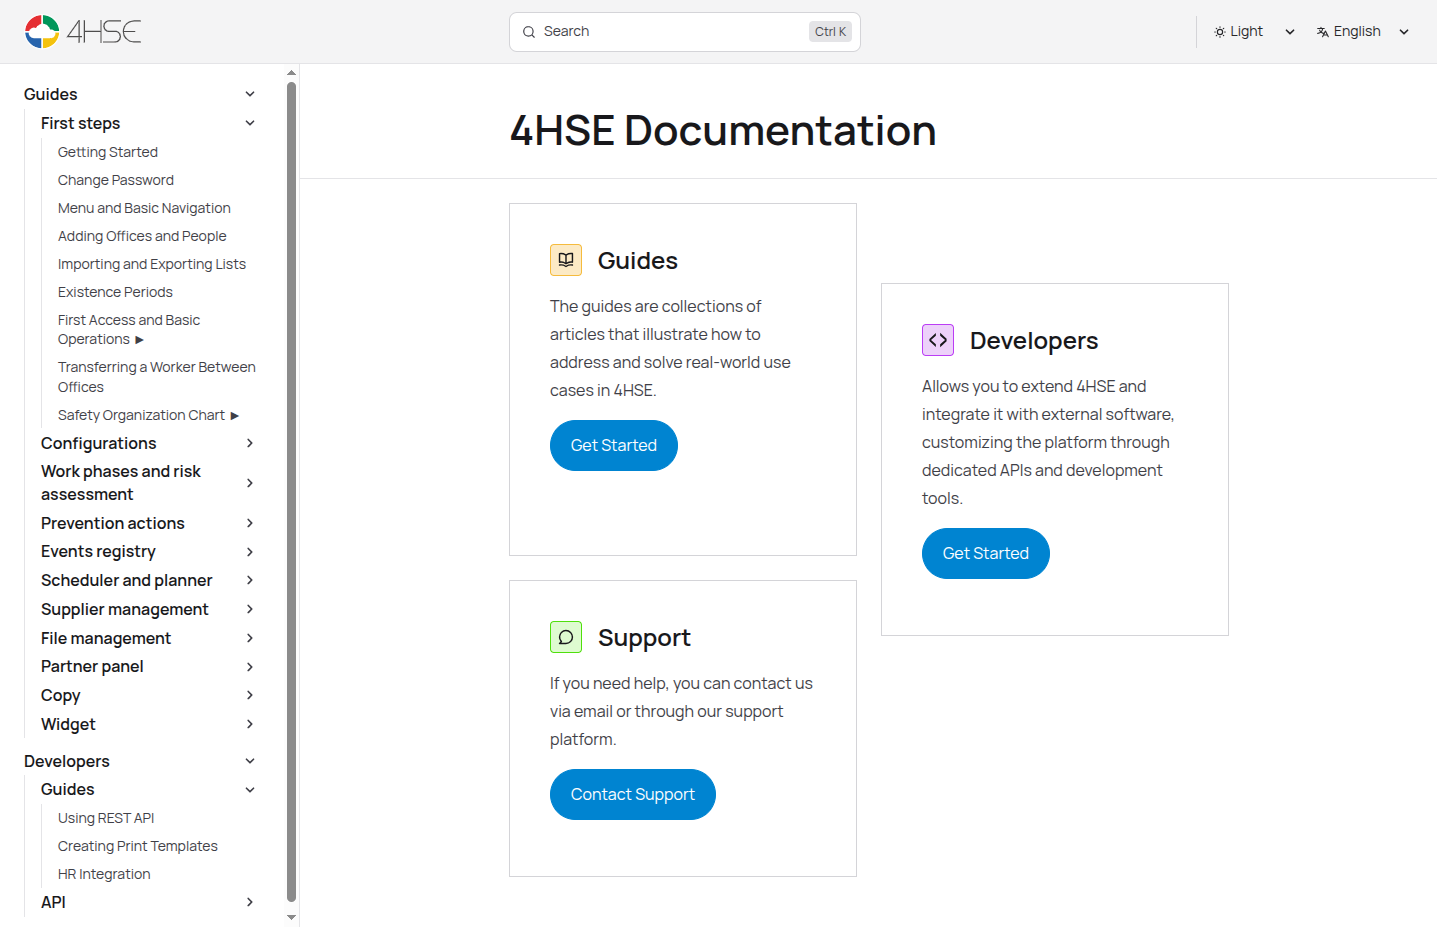Expand the File management group
Image resolution: width=1437 pixels, height=927 pixels.
point(149,638)
